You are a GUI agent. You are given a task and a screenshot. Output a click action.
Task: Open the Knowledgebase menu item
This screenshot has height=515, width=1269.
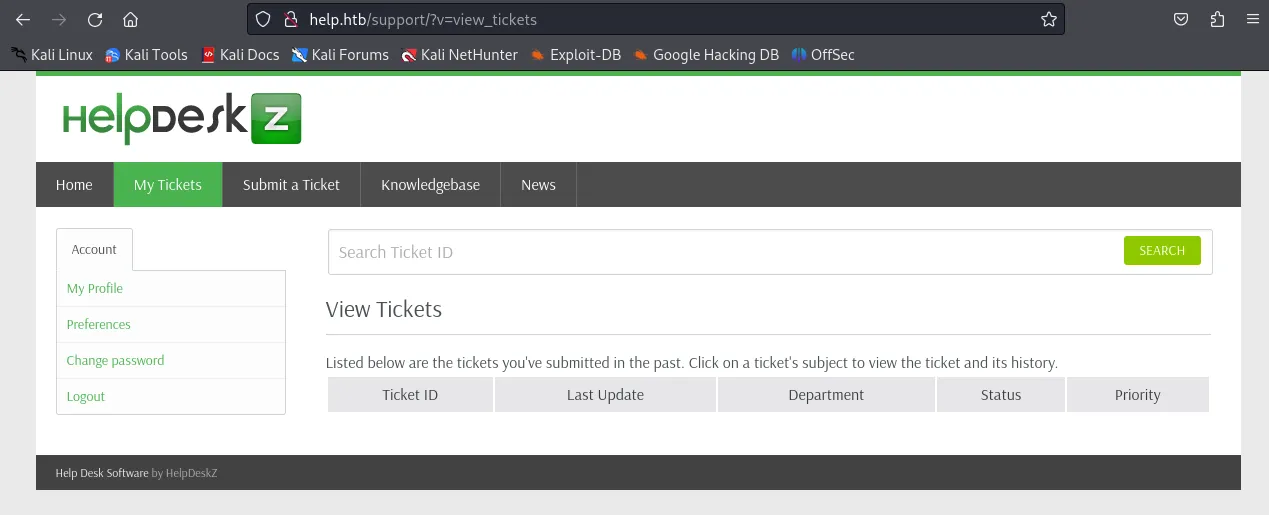pyautogui.click(x=430, y=185)
